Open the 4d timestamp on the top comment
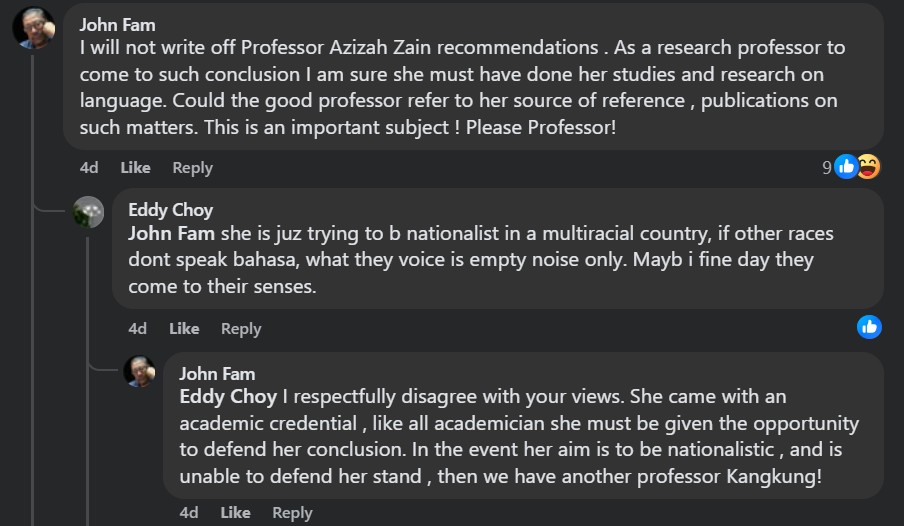The image size is (904, 526). [x=89, y=168]
